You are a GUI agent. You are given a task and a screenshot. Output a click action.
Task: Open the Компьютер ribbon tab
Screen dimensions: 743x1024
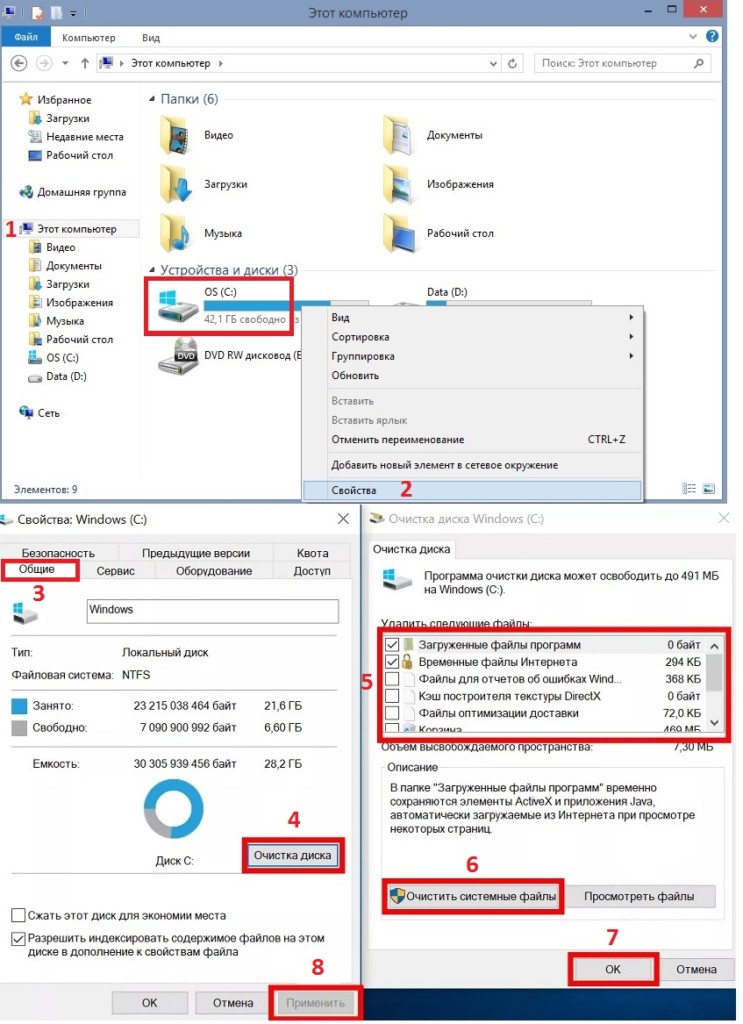[x=88, y=37]
